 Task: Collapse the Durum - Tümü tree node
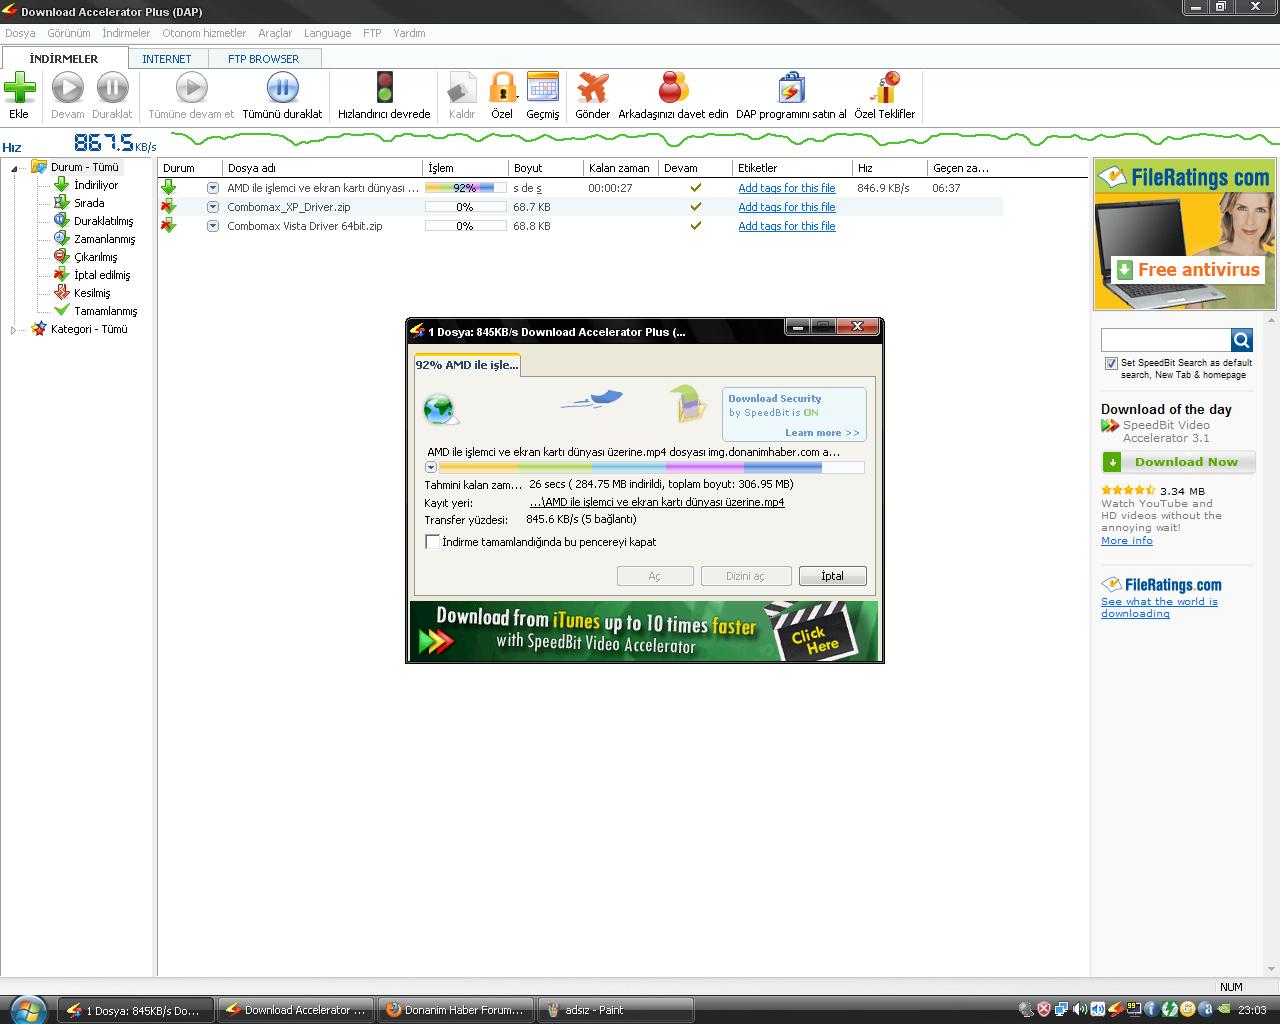tap(14, 168)
